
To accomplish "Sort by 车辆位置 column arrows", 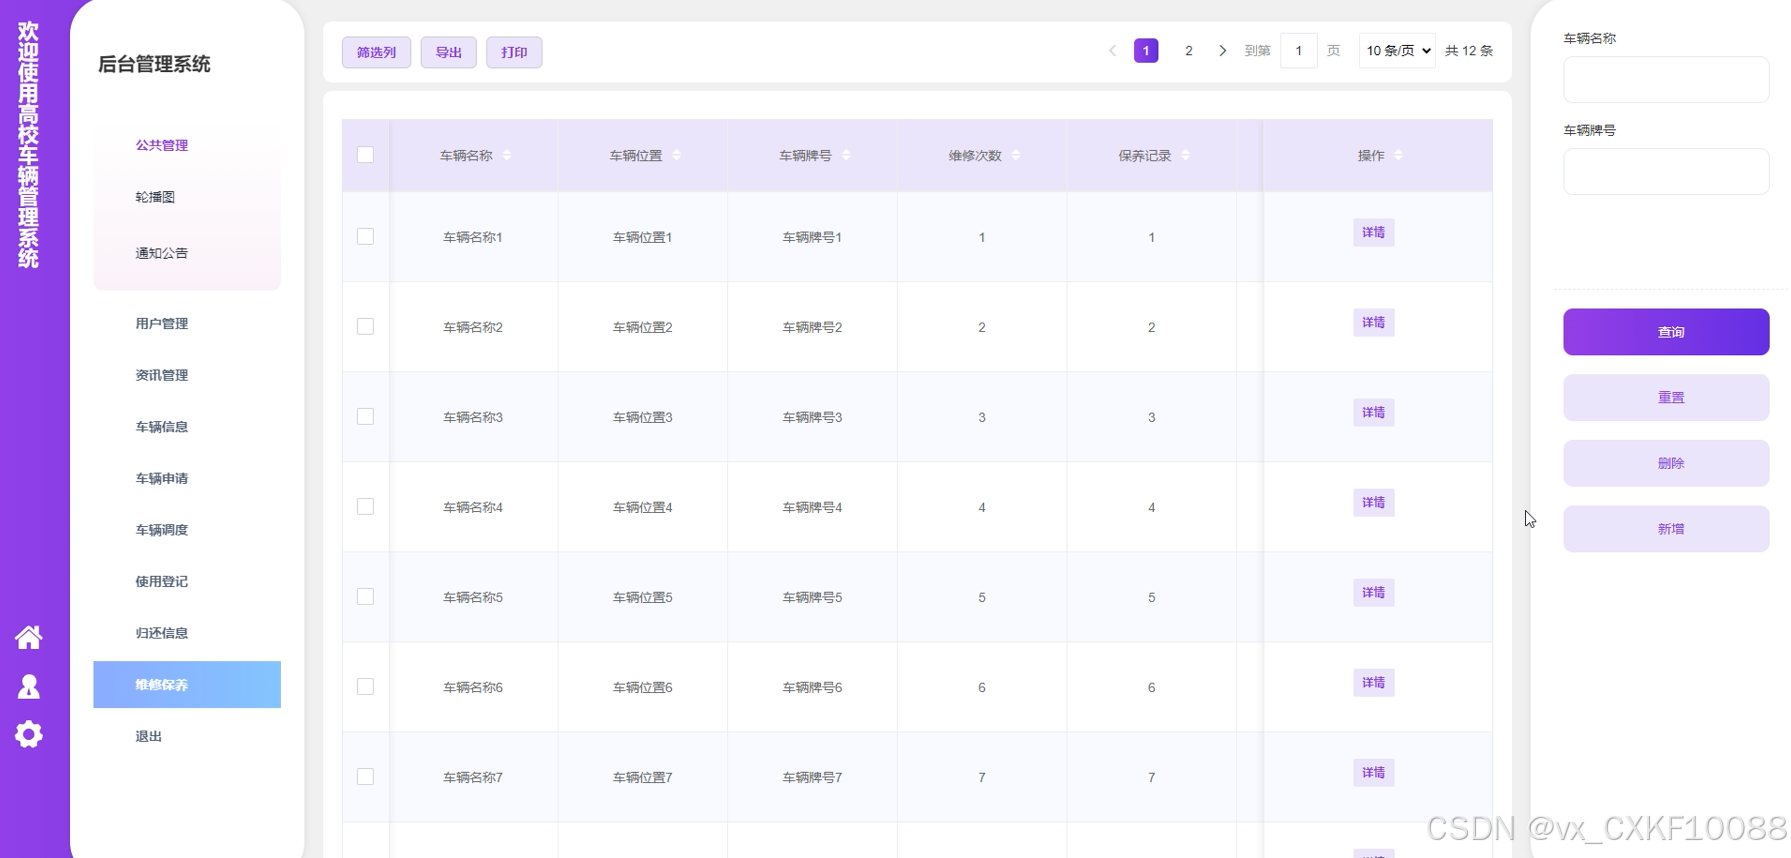I will [677, 155].
